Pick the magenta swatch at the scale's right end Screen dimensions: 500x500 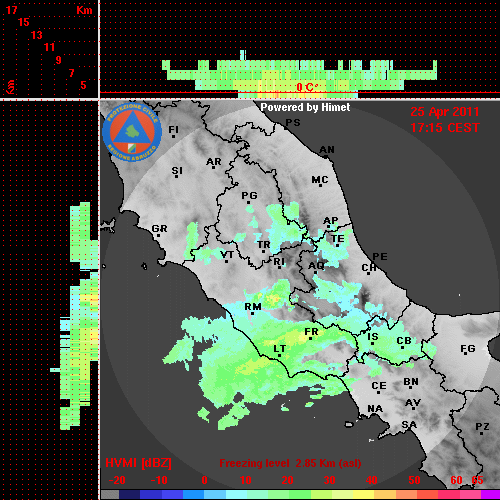[x=490, y=495]
